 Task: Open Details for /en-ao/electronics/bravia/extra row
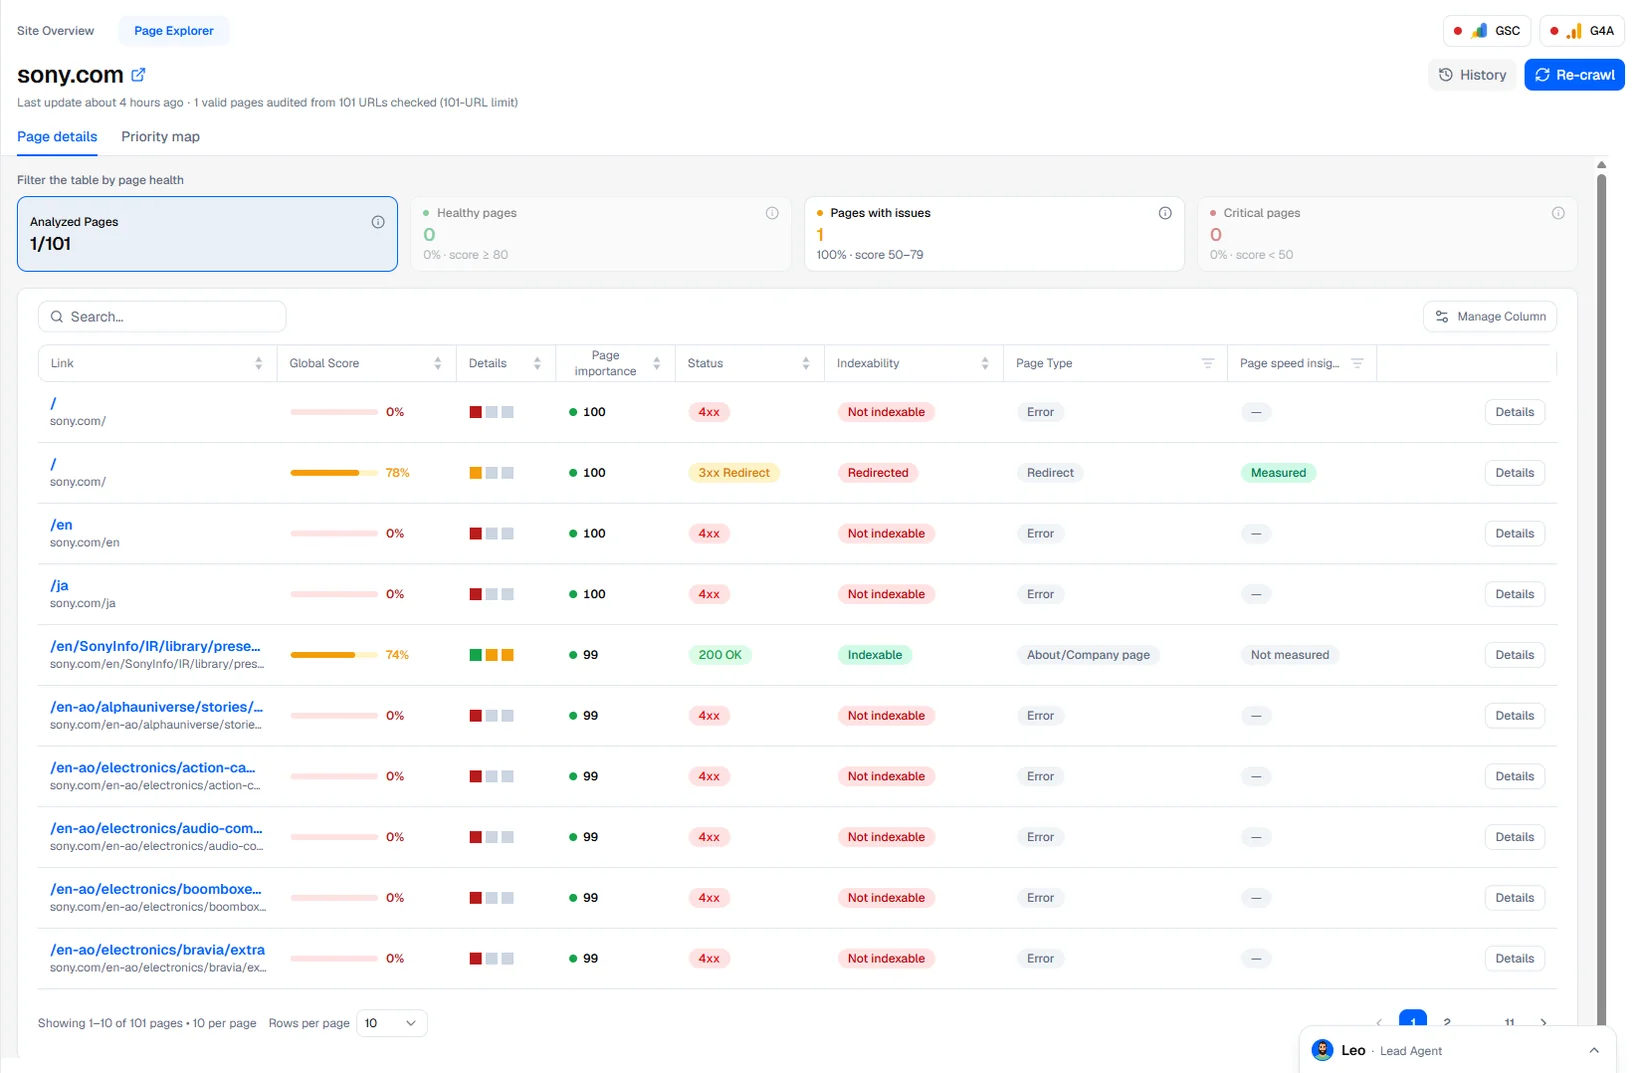point(1514,959)
